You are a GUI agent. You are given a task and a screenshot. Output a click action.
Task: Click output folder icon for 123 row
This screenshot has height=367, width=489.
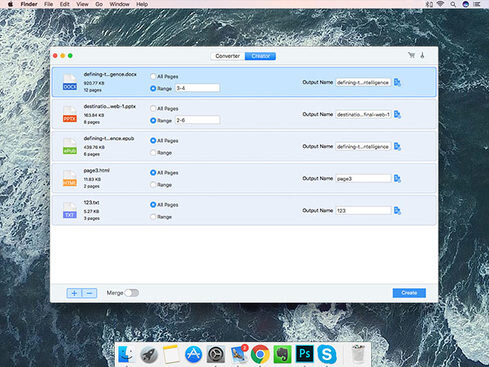[397, 211]
